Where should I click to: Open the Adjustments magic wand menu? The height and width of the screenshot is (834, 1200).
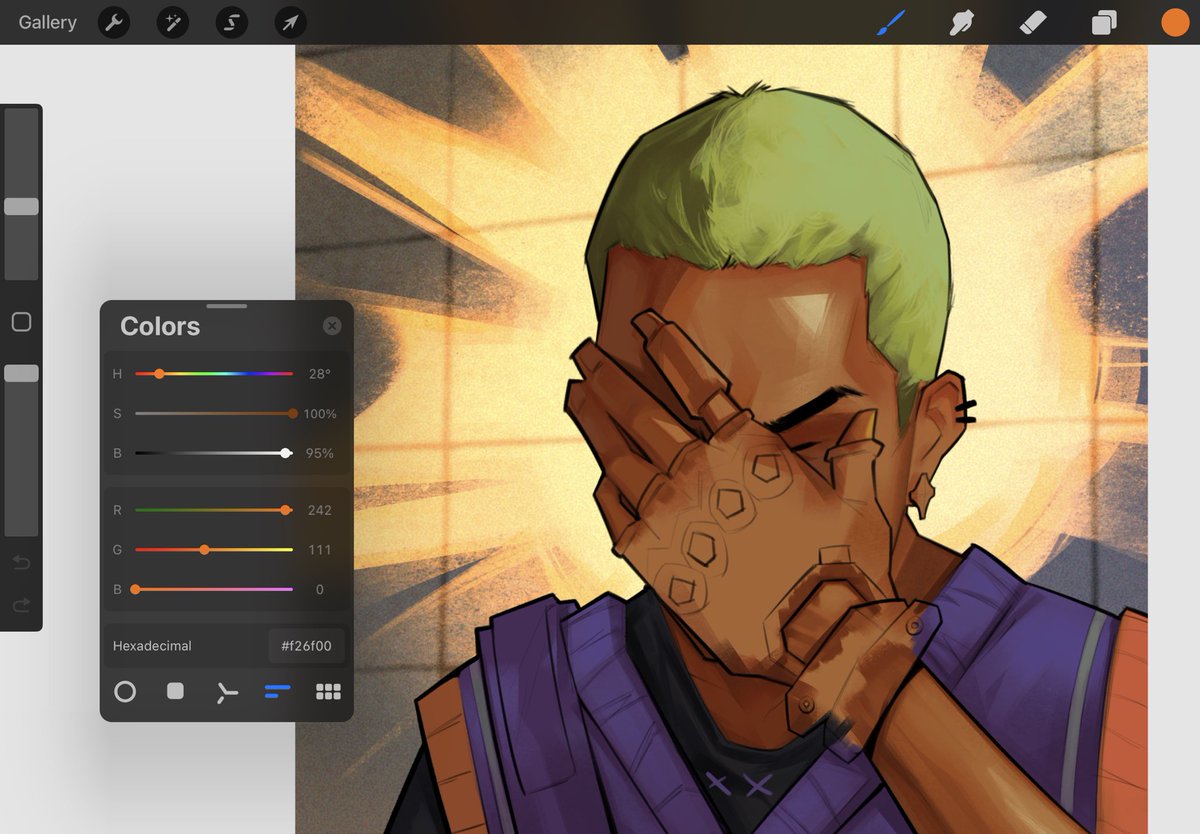point(173,22)
